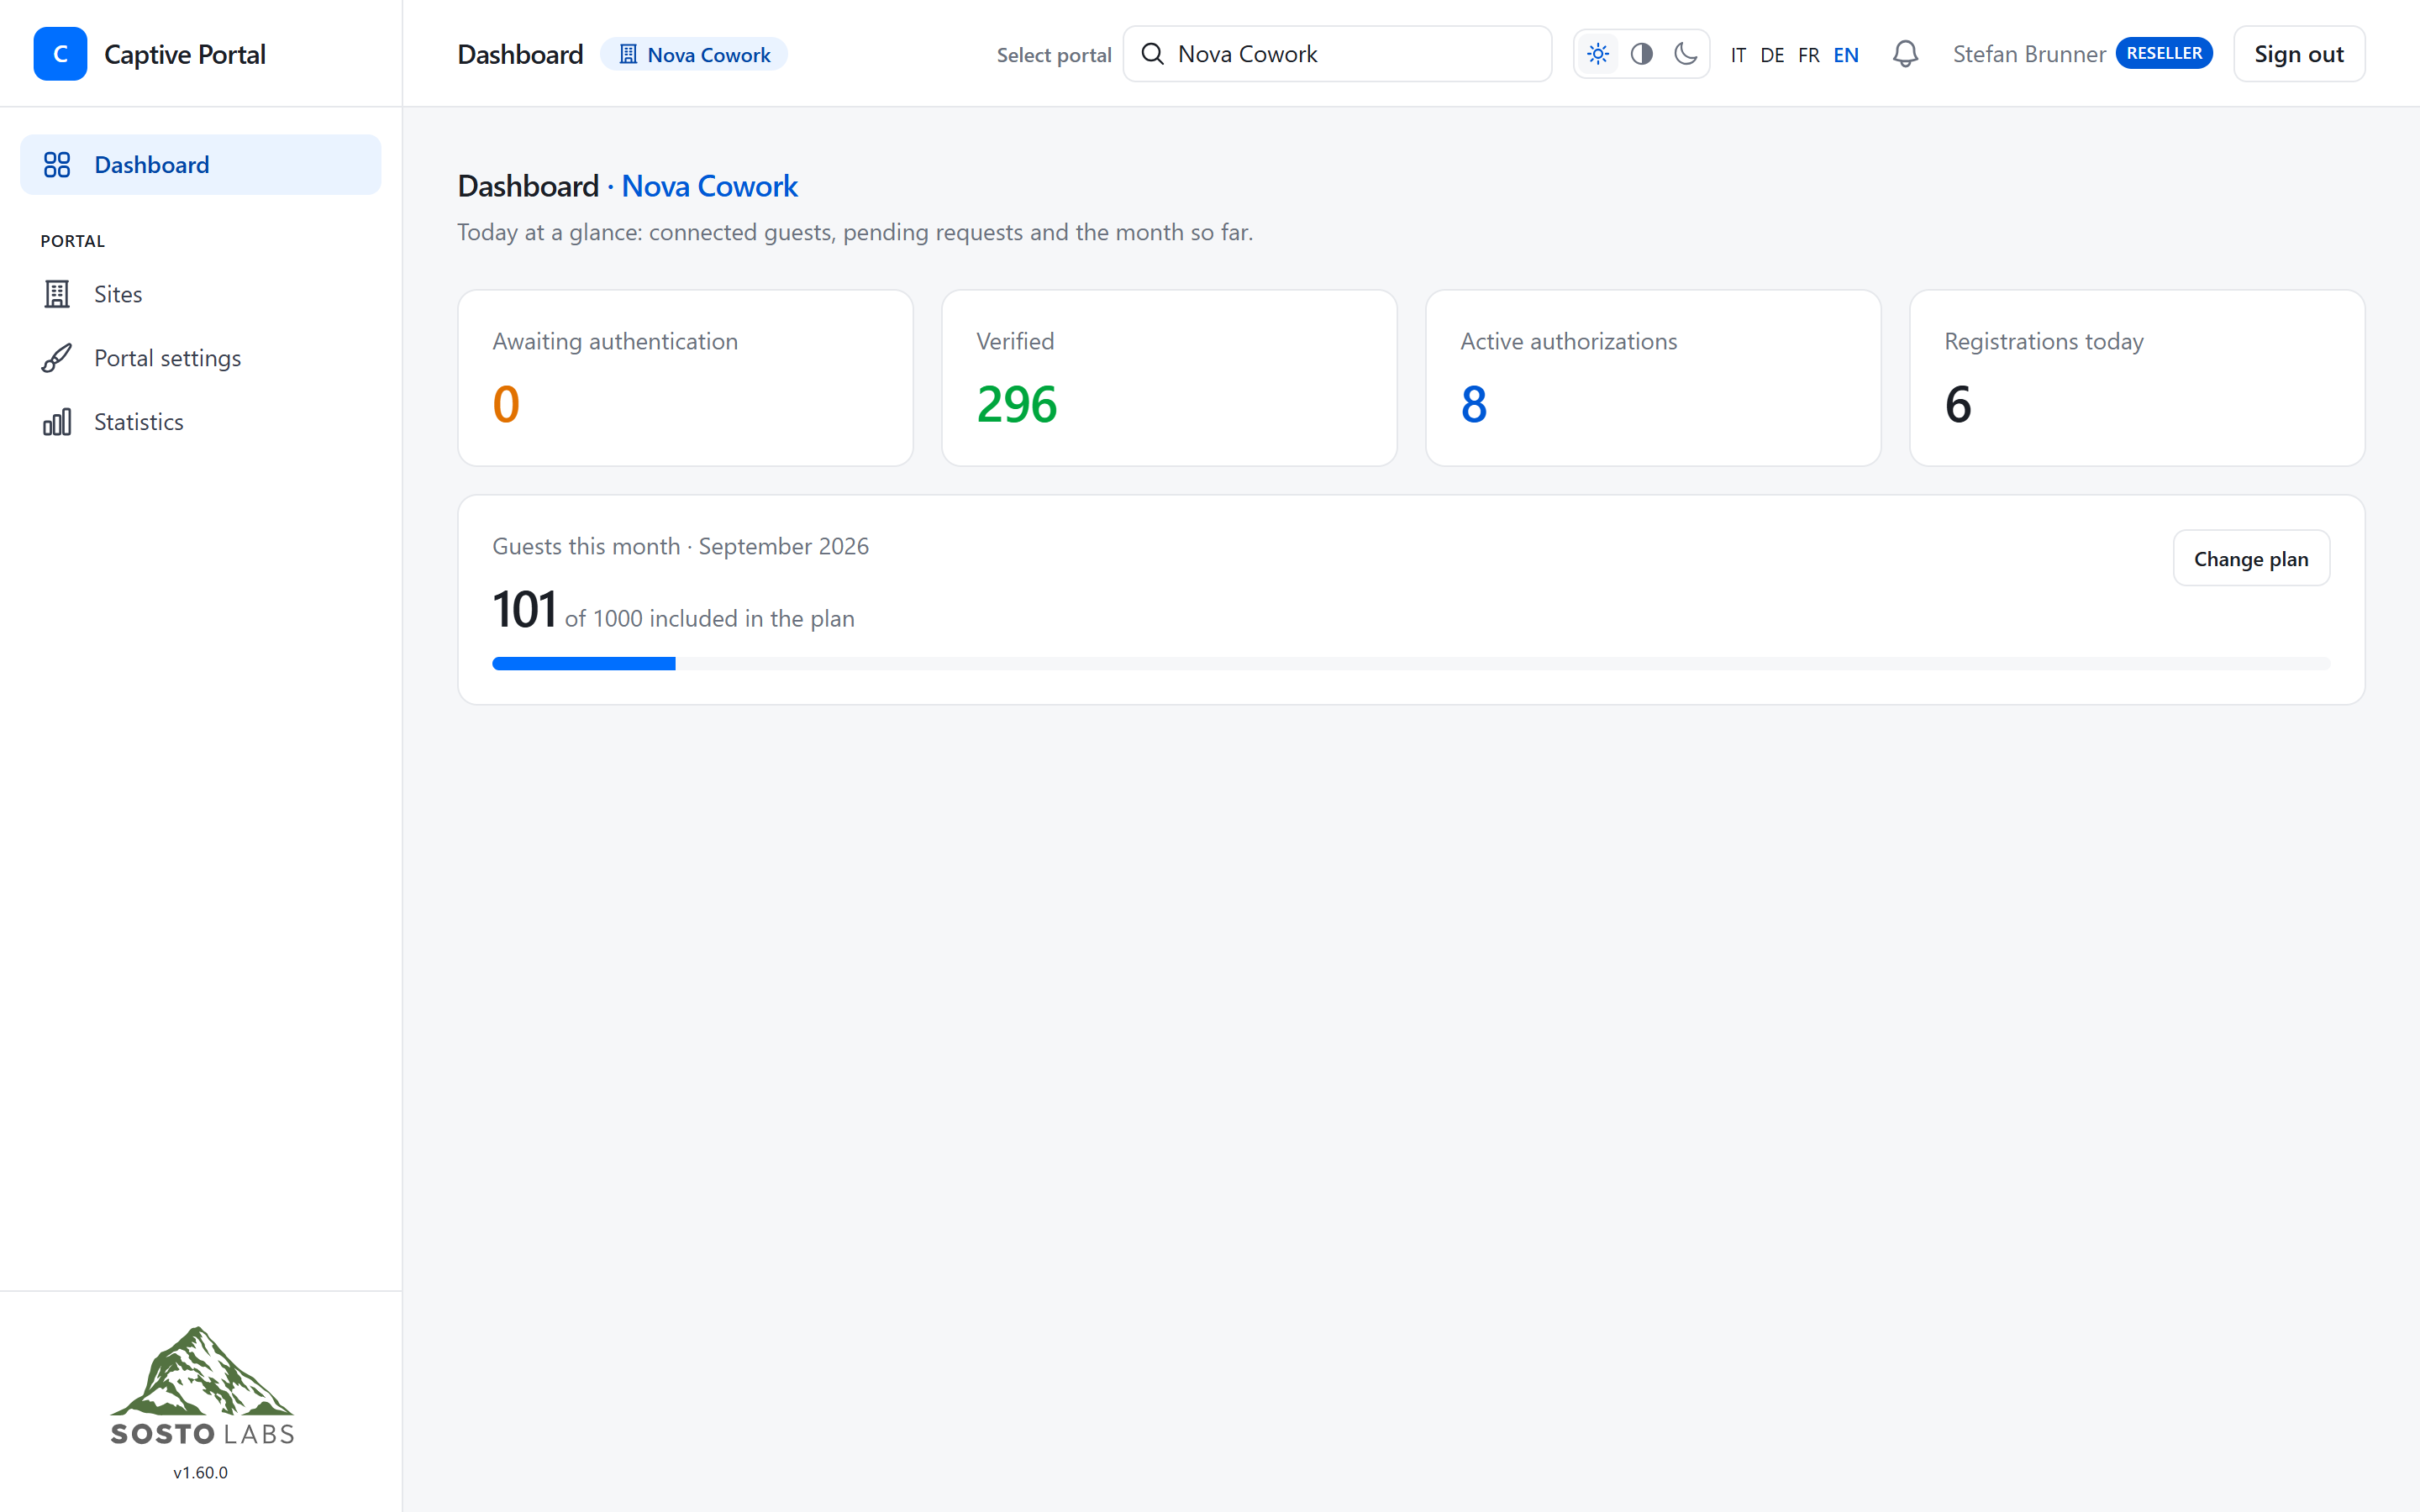2420x1512 pixels.
Task: Click the blue C app logo
Action: pyautogui.click(x=60, y=54)
